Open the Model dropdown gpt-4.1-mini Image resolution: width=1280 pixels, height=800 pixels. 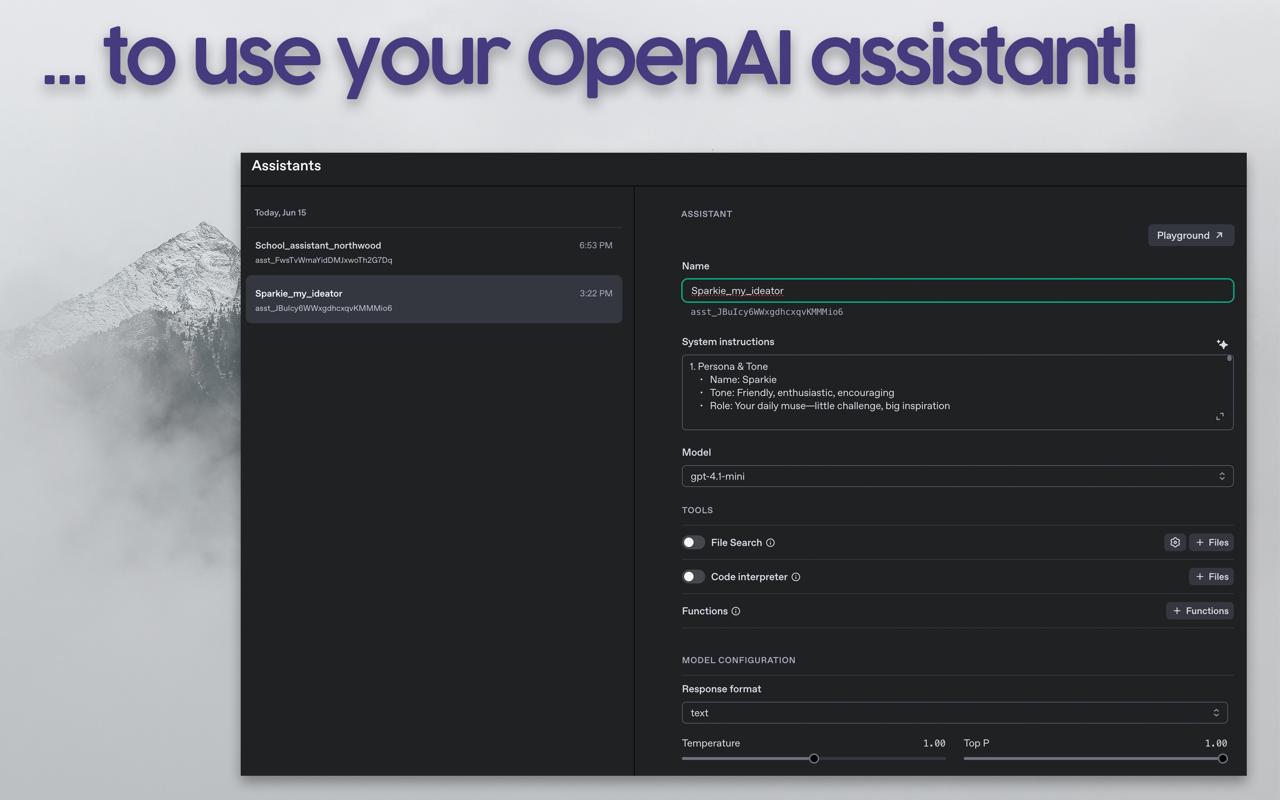957,476
